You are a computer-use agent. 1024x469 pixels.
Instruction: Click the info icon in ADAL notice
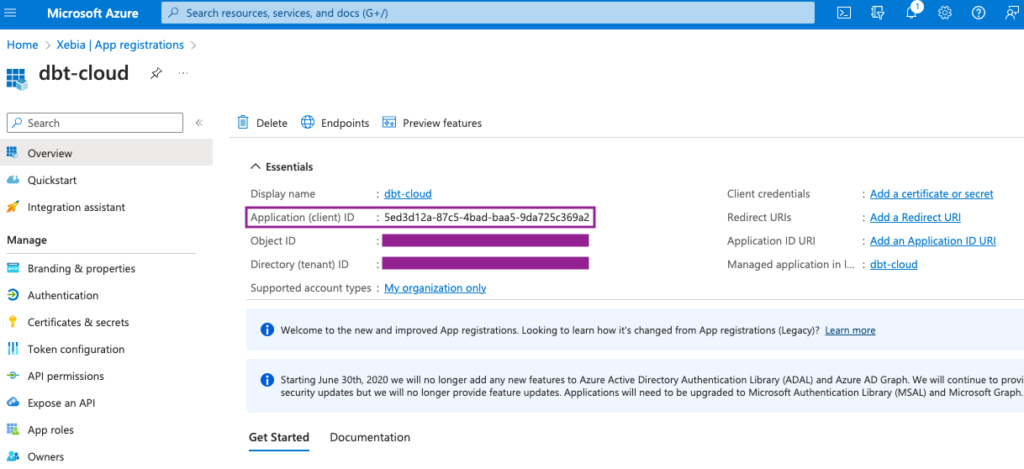pyautogui.click(x=266, y=380)
